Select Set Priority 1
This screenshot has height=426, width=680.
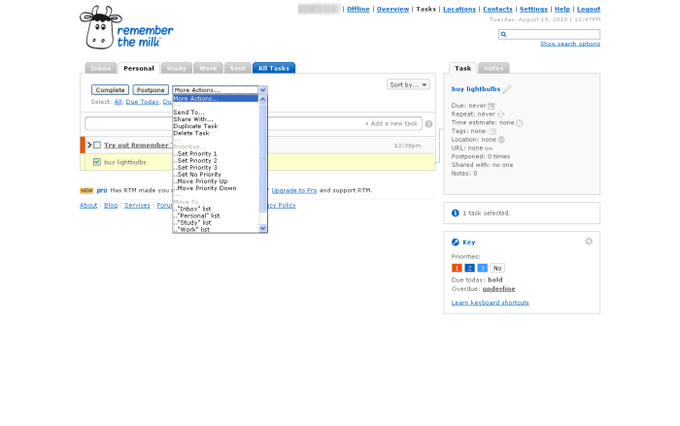click(195, 154)
